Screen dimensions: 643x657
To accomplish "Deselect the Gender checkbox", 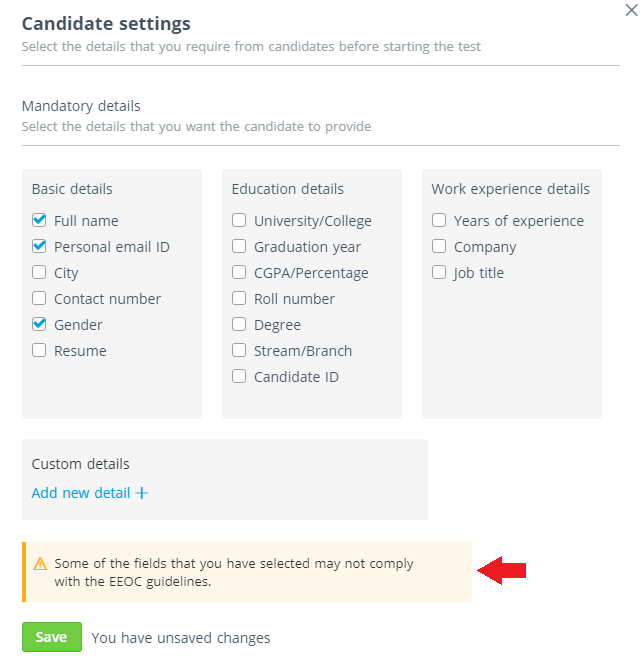I will coord(39,324).
